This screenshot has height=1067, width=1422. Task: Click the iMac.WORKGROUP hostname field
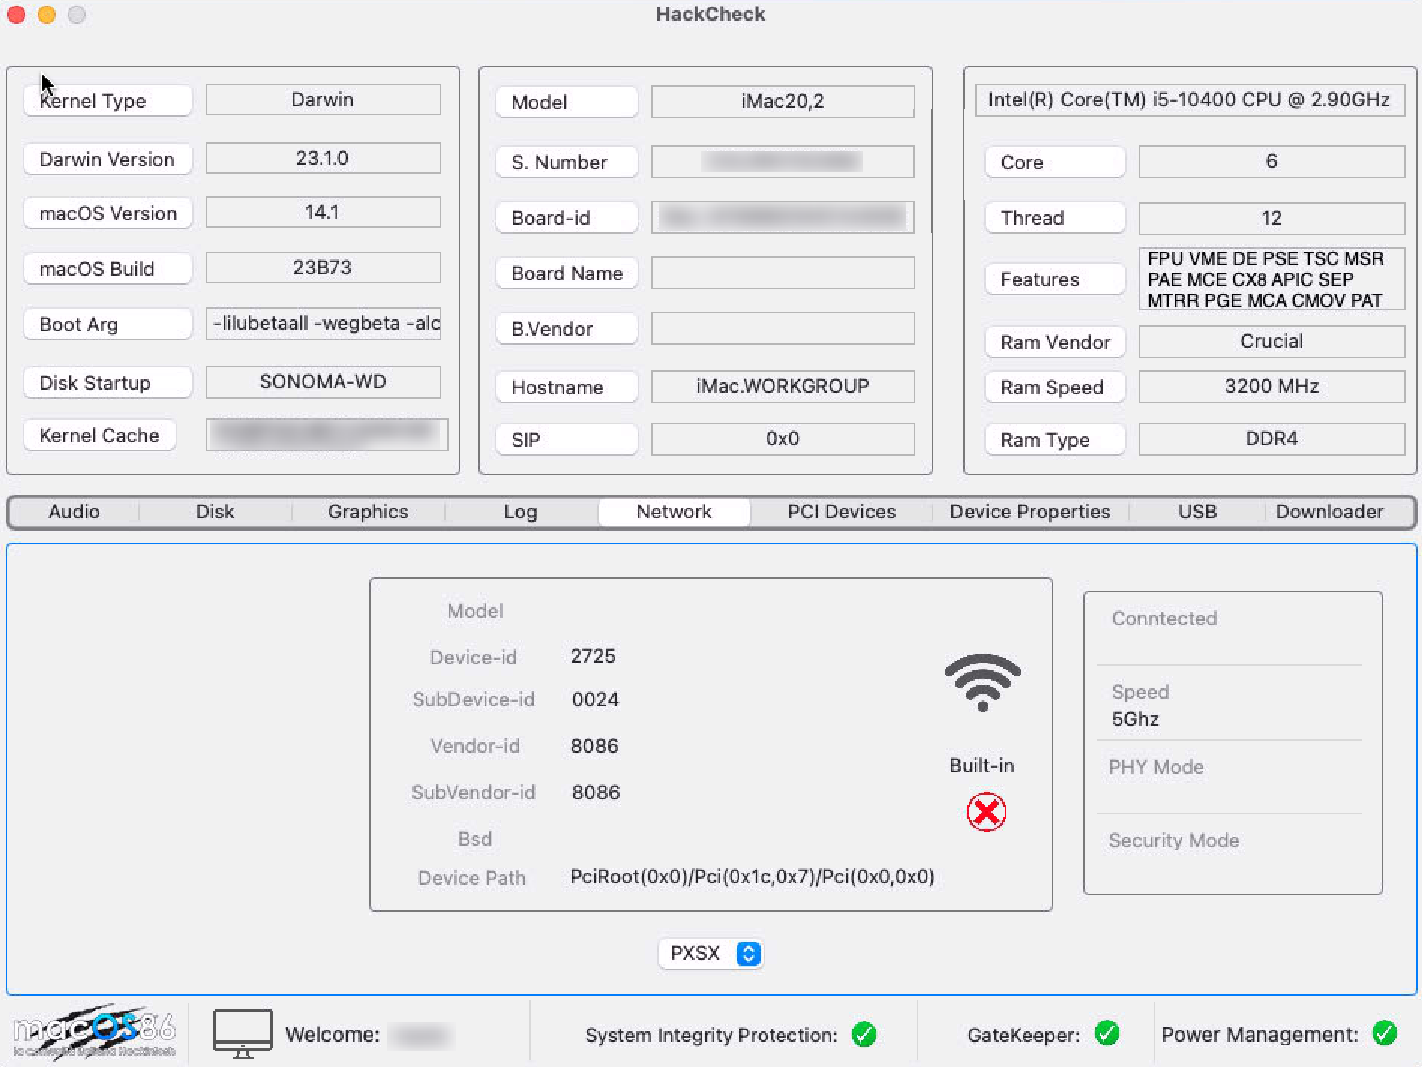coord(783,386)
